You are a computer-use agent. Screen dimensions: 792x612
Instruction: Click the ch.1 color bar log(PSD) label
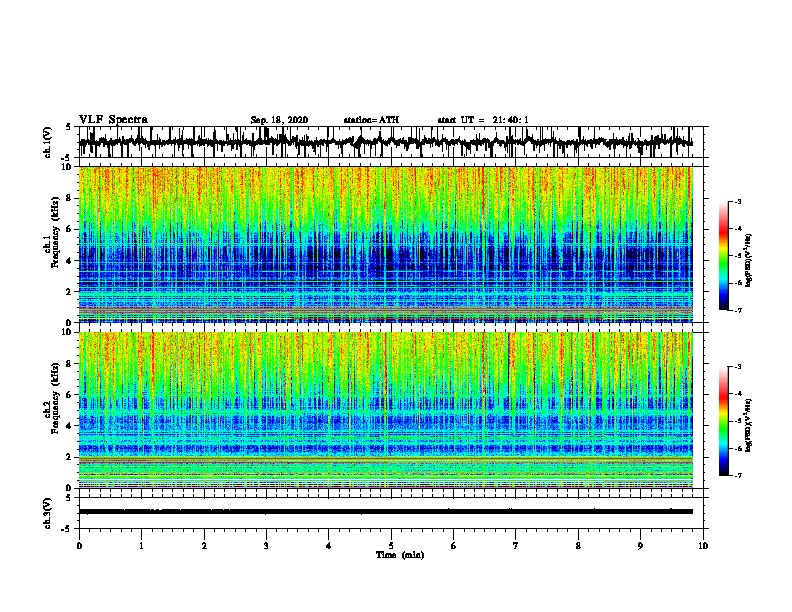[x=749, y=261]
